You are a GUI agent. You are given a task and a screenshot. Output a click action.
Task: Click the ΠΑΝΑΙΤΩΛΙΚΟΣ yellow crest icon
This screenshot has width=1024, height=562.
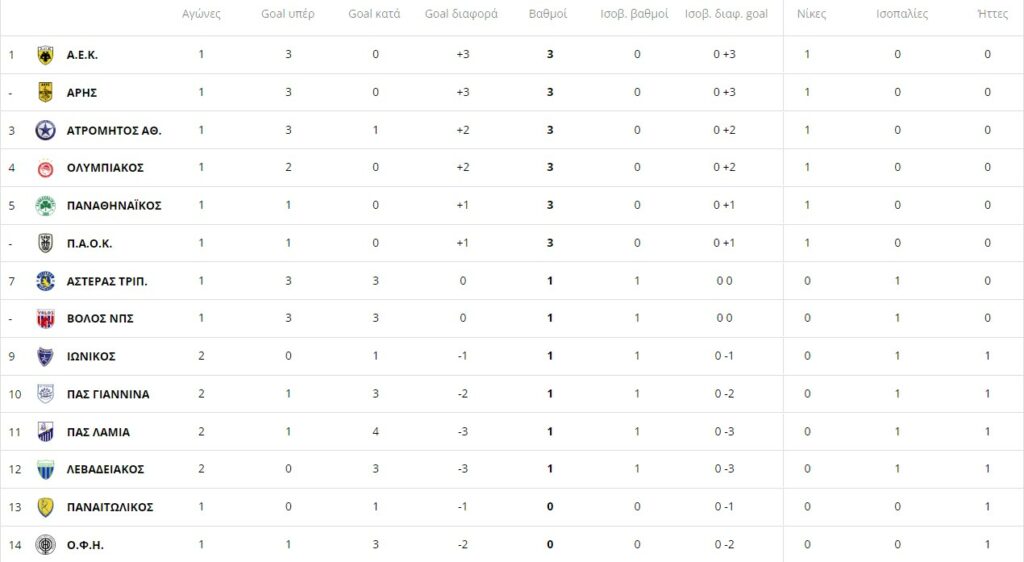(45, 507)
